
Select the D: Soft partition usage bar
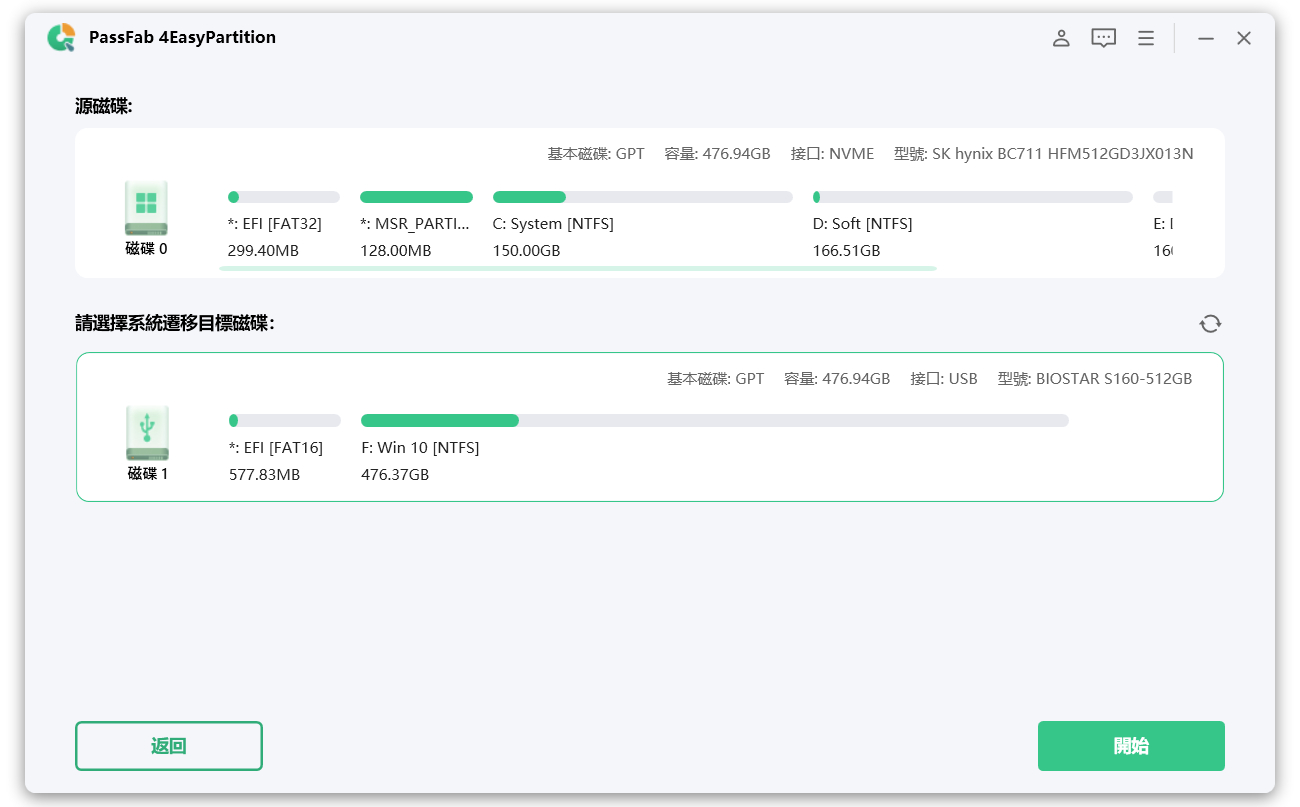(972, 197)
